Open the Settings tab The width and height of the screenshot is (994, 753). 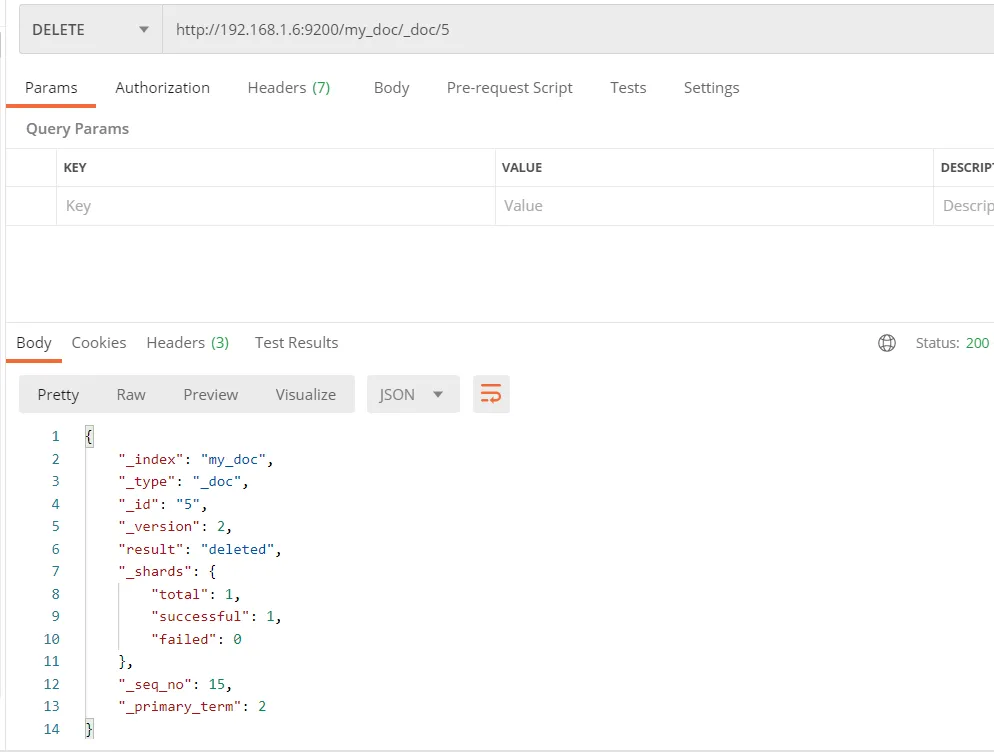click(x=711, y=88)
